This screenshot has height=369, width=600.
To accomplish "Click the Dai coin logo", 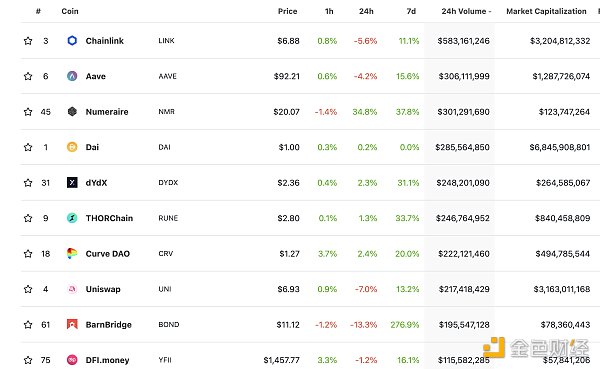I will [72, 147].
